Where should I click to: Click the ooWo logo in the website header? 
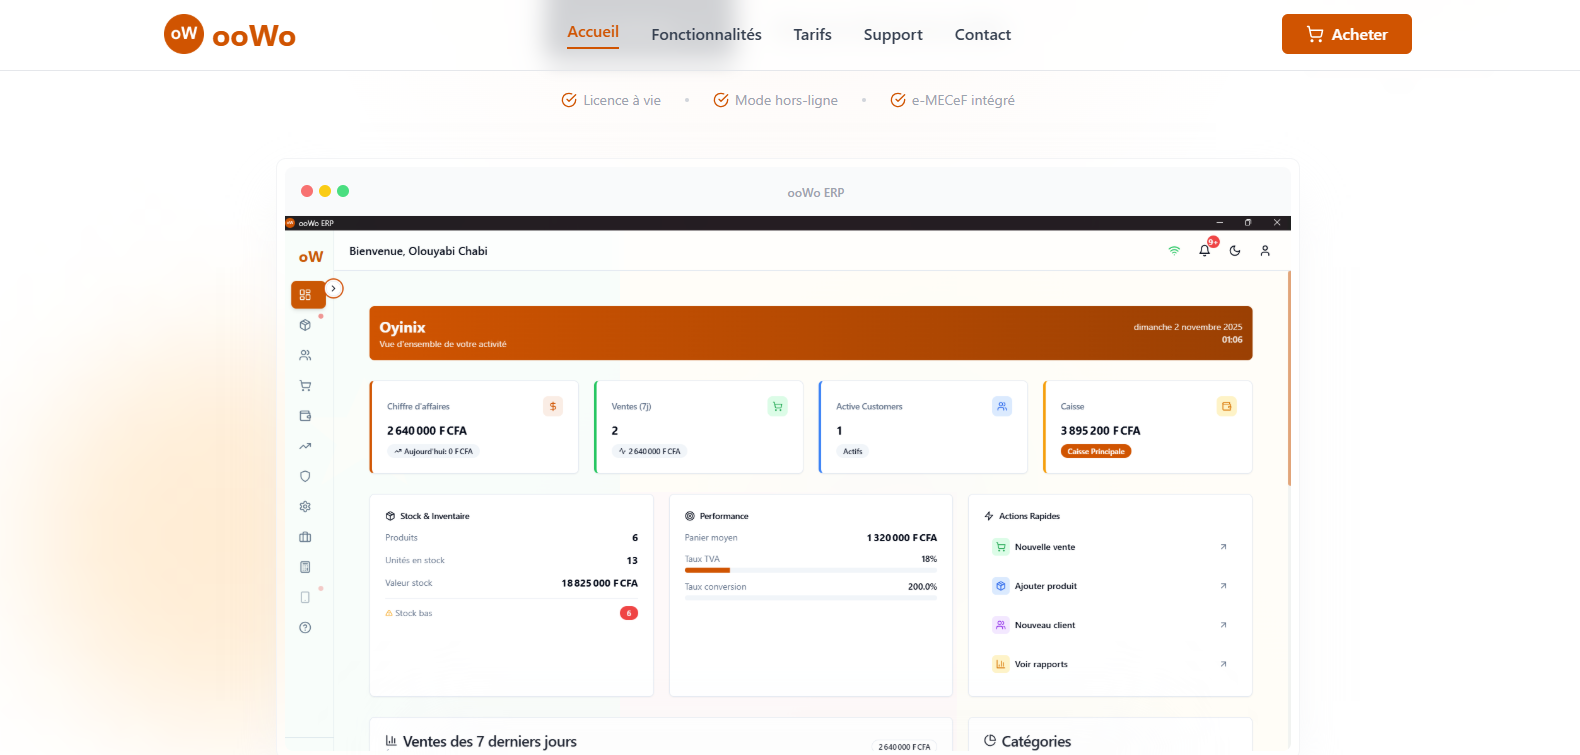click(230, 34)
